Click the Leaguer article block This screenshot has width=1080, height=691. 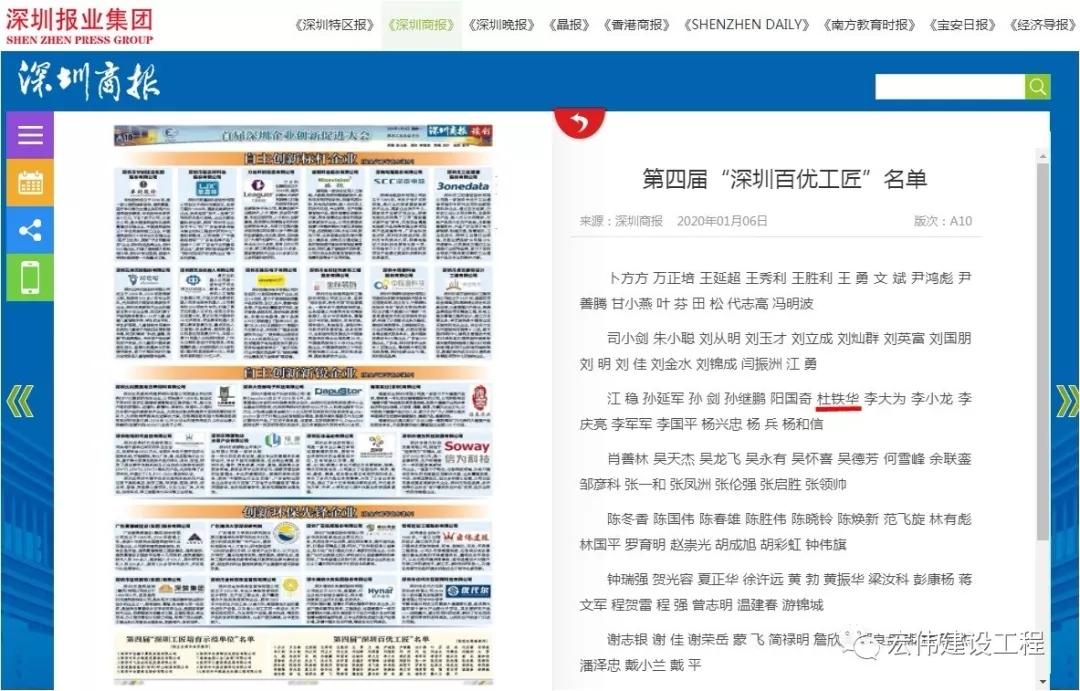(x=271, y=216)
